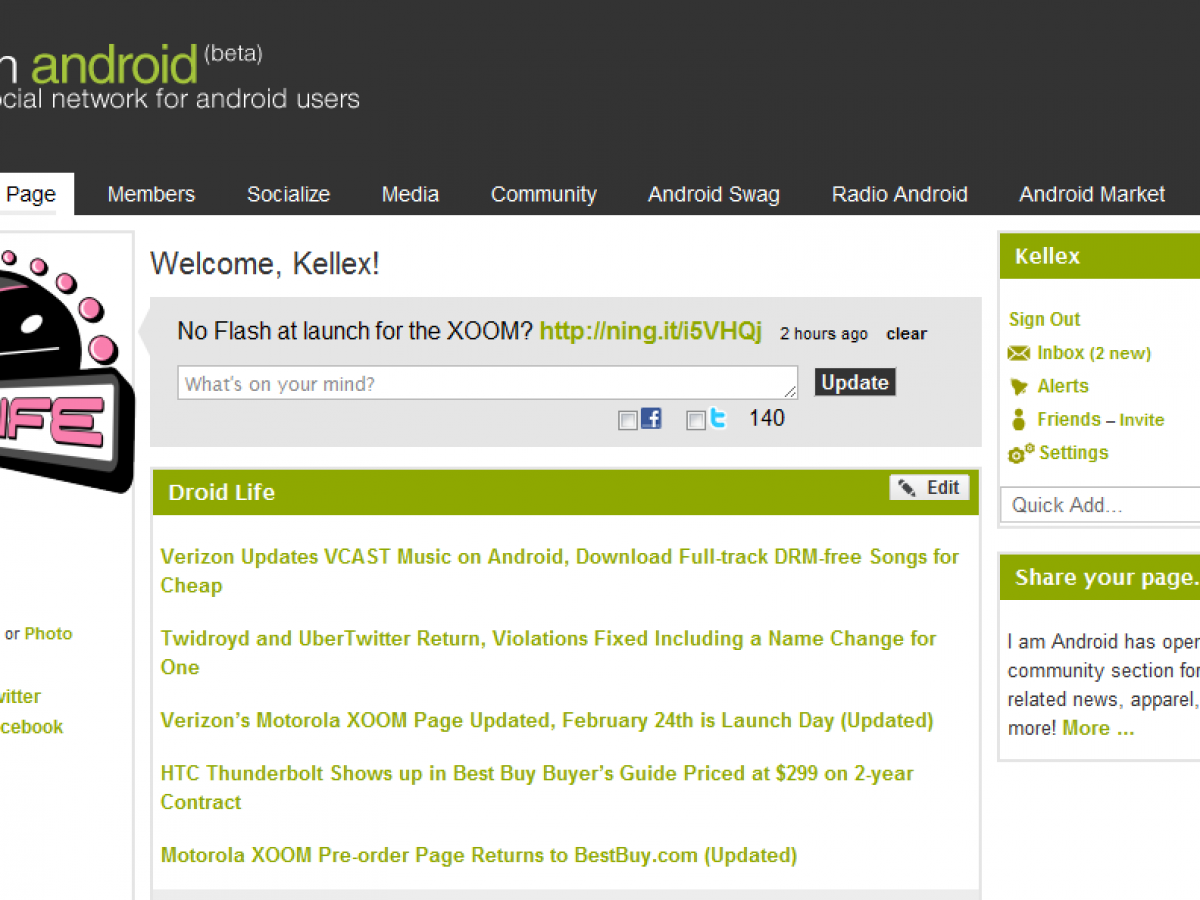The image size is (1200, 900).
Task: Enable the Facebook share checkbox
Action: [x=628, y=421]
